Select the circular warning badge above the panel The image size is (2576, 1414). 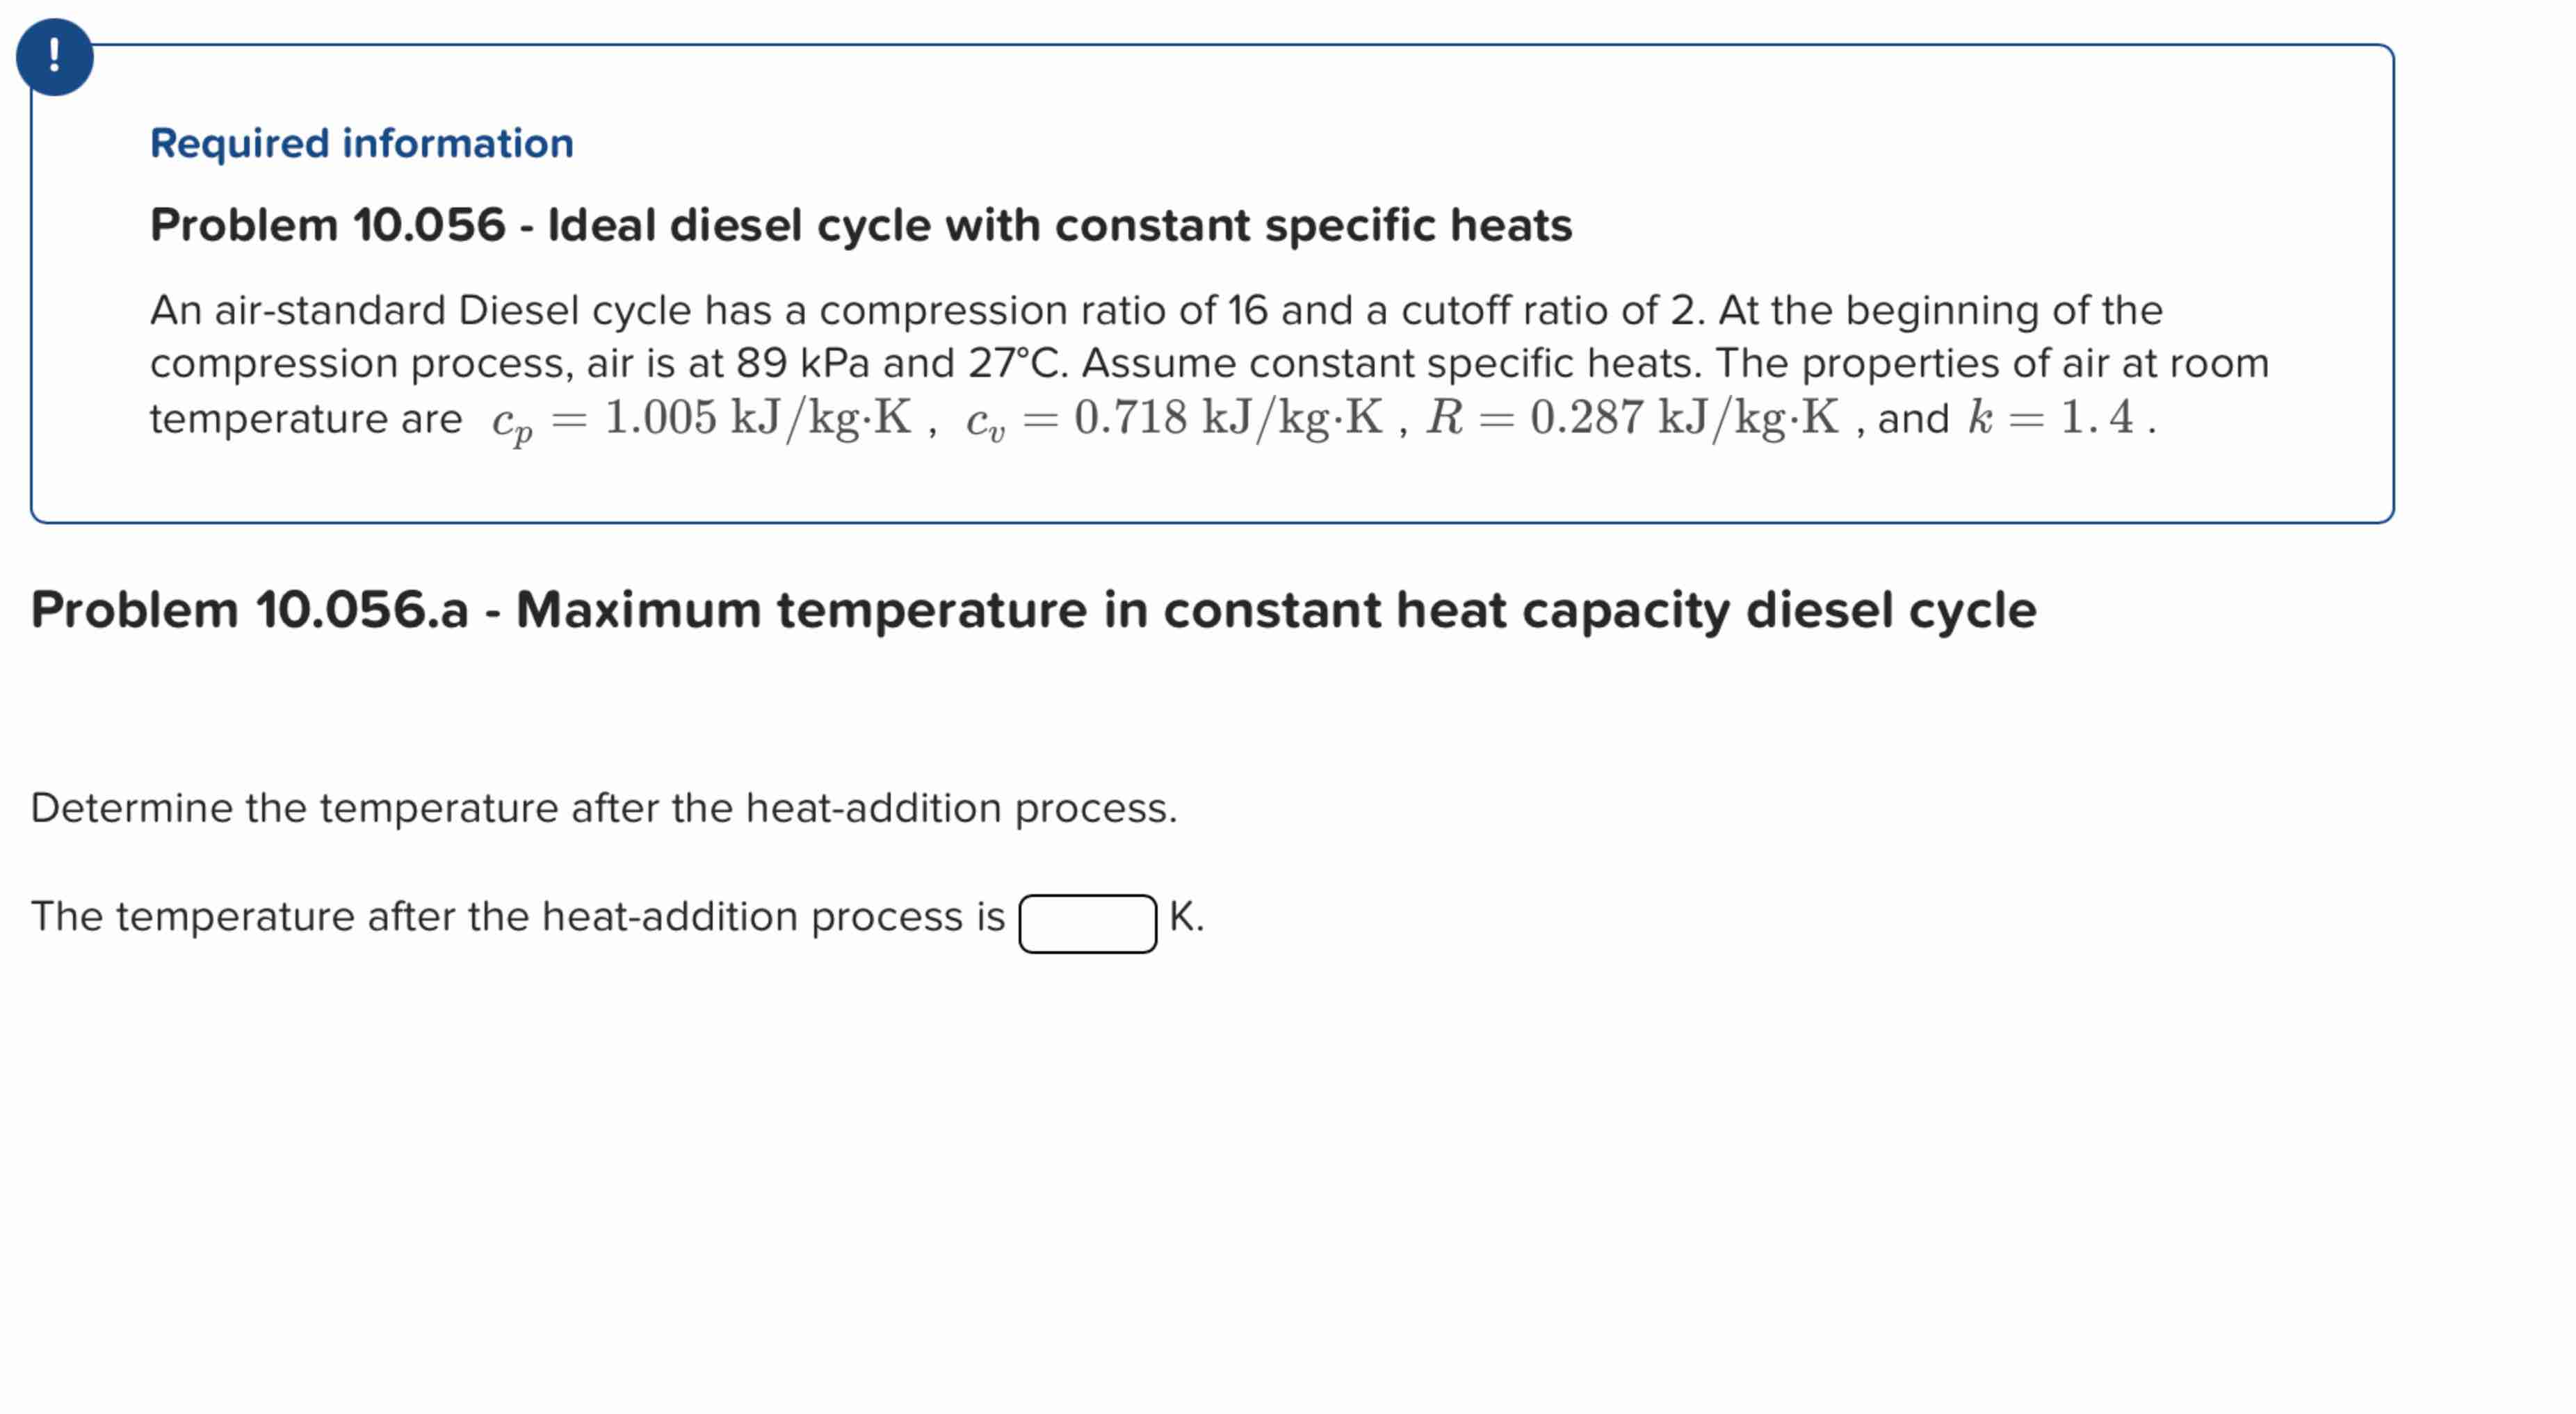(55, 57)
